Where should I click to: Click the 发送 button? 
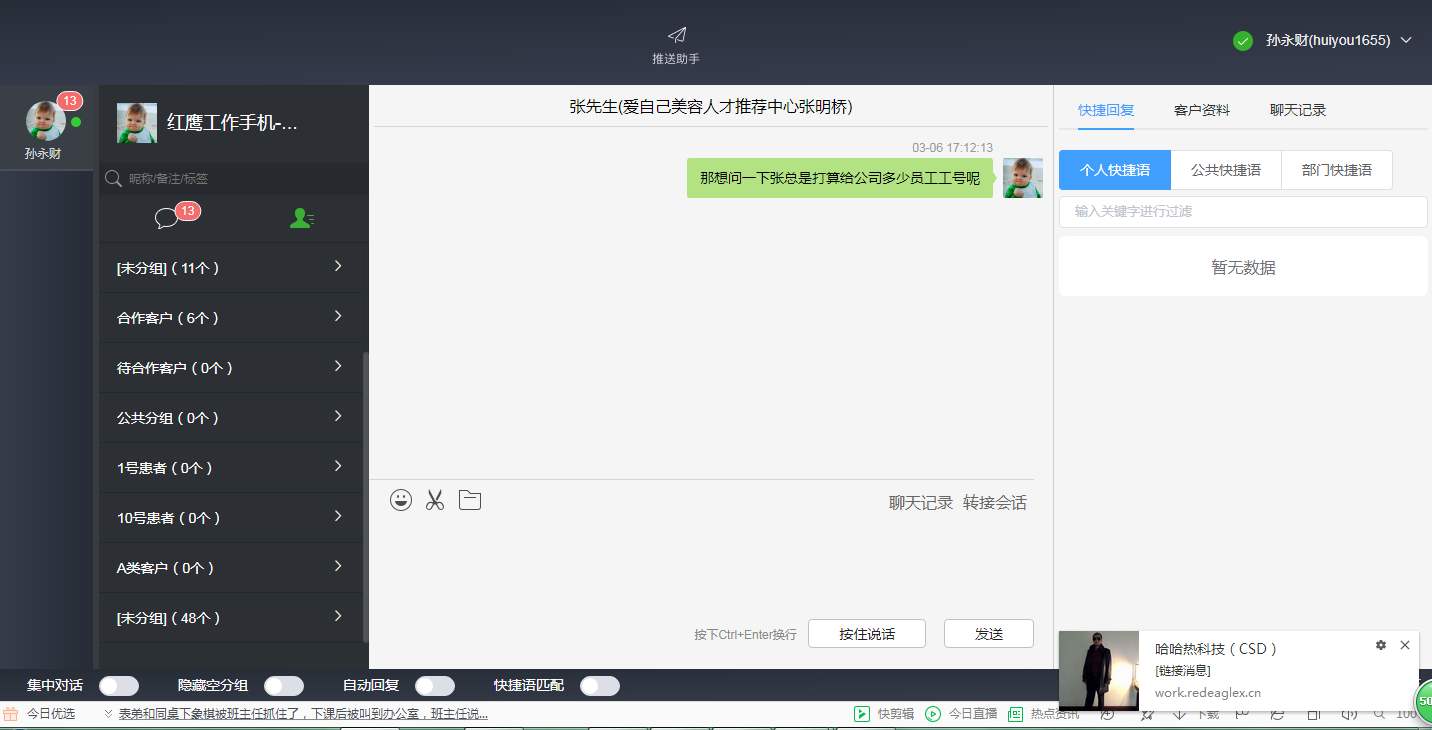(988, 634)
